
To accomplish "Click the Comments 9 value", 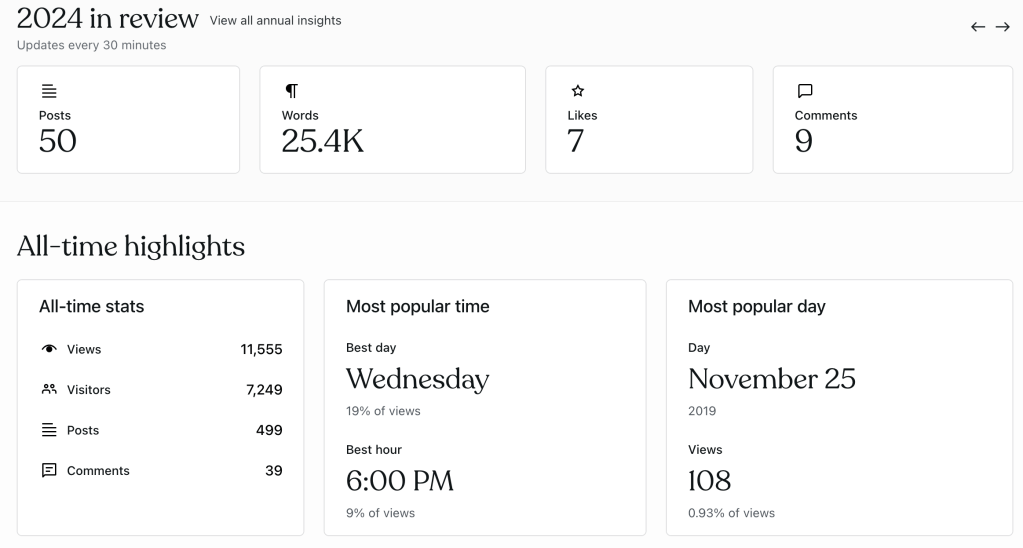I will (x=804, y=142).
